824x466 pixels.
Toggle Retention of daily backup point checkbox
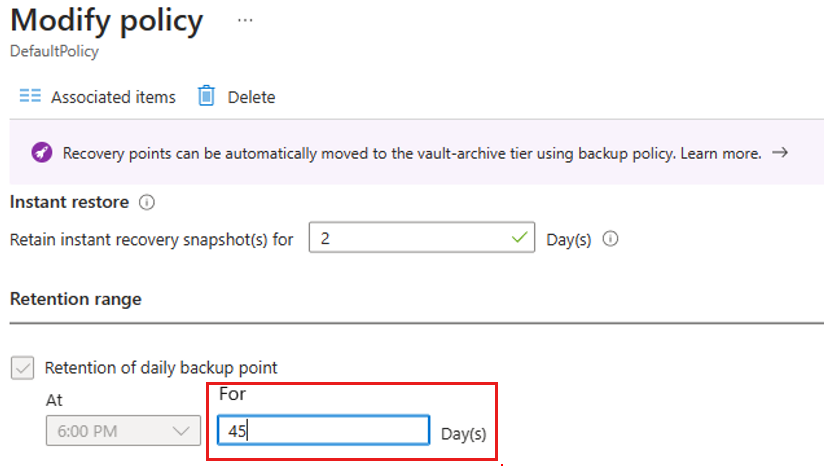point(22,368)
